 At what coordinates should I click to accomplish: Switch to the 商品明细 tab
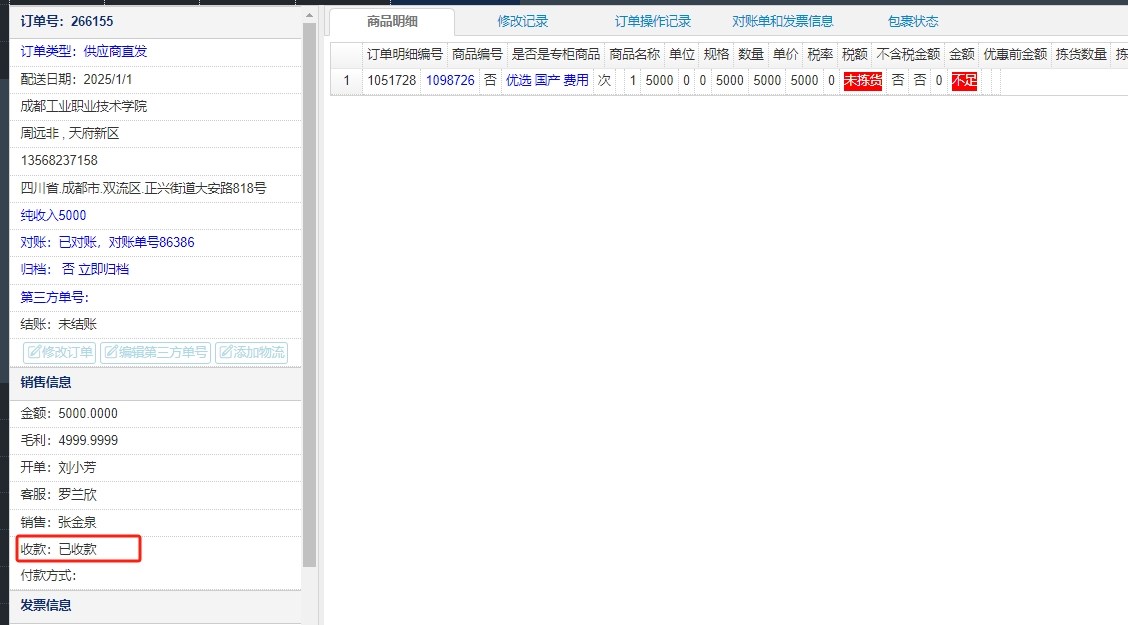pos(392,22)
